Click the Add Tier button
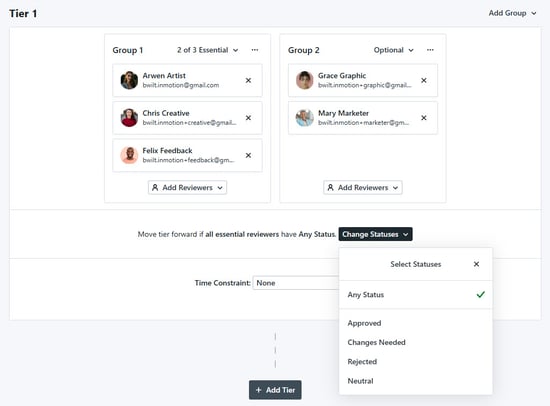Screen dimensions: 550x406 click(x=275, y=390)
